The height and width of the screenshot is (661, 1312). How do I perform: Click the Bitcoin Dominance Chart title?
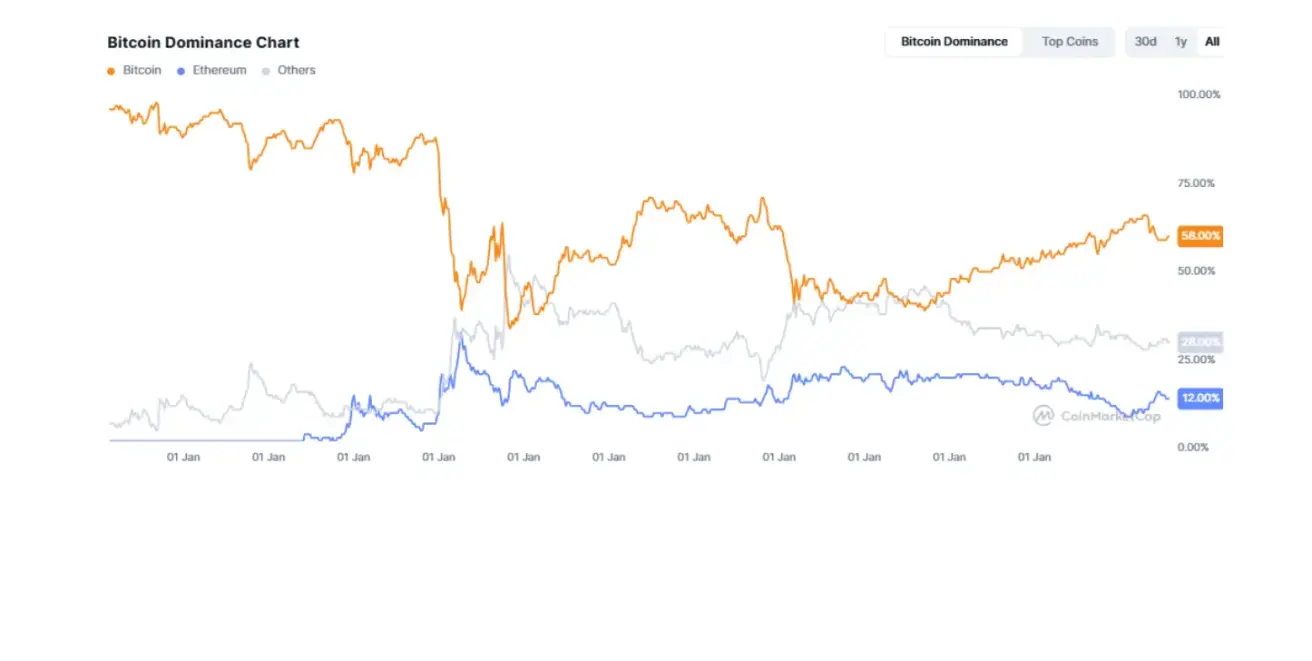pos(203,42)
